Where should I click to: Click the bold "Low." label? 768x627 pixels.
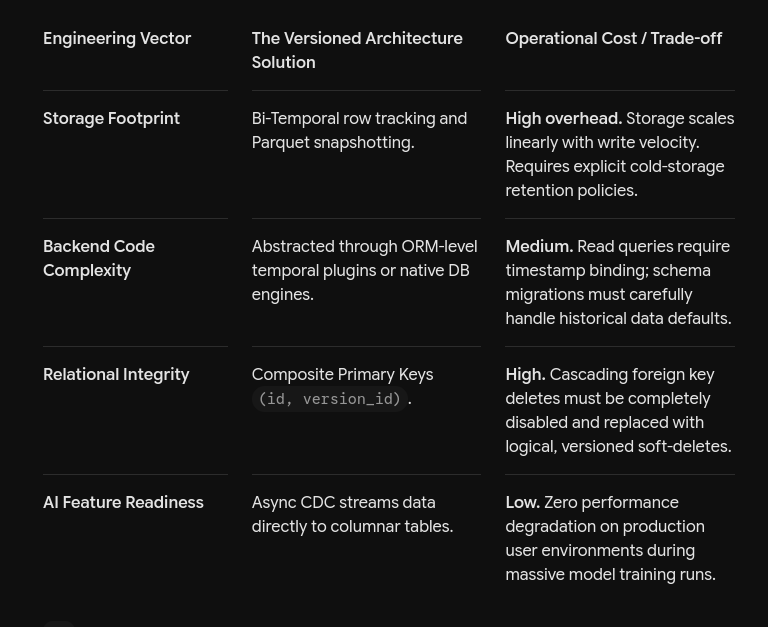point(522,502)
